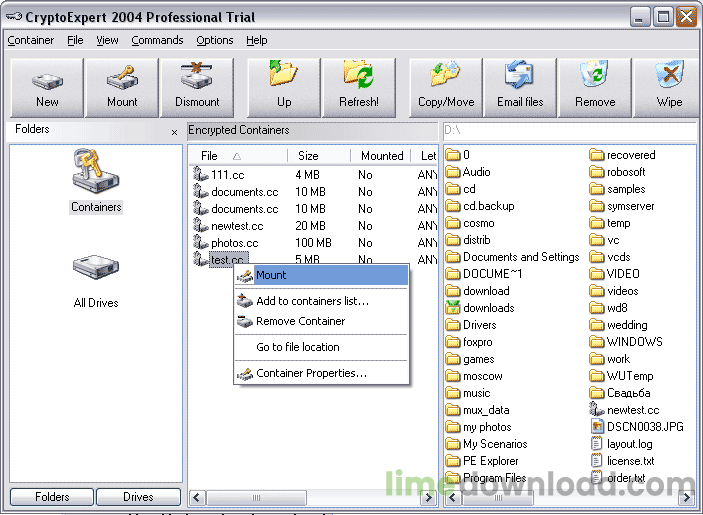Click file panel scroll left arrow
Screen dimensions: 703x515
tap(452, 498)
